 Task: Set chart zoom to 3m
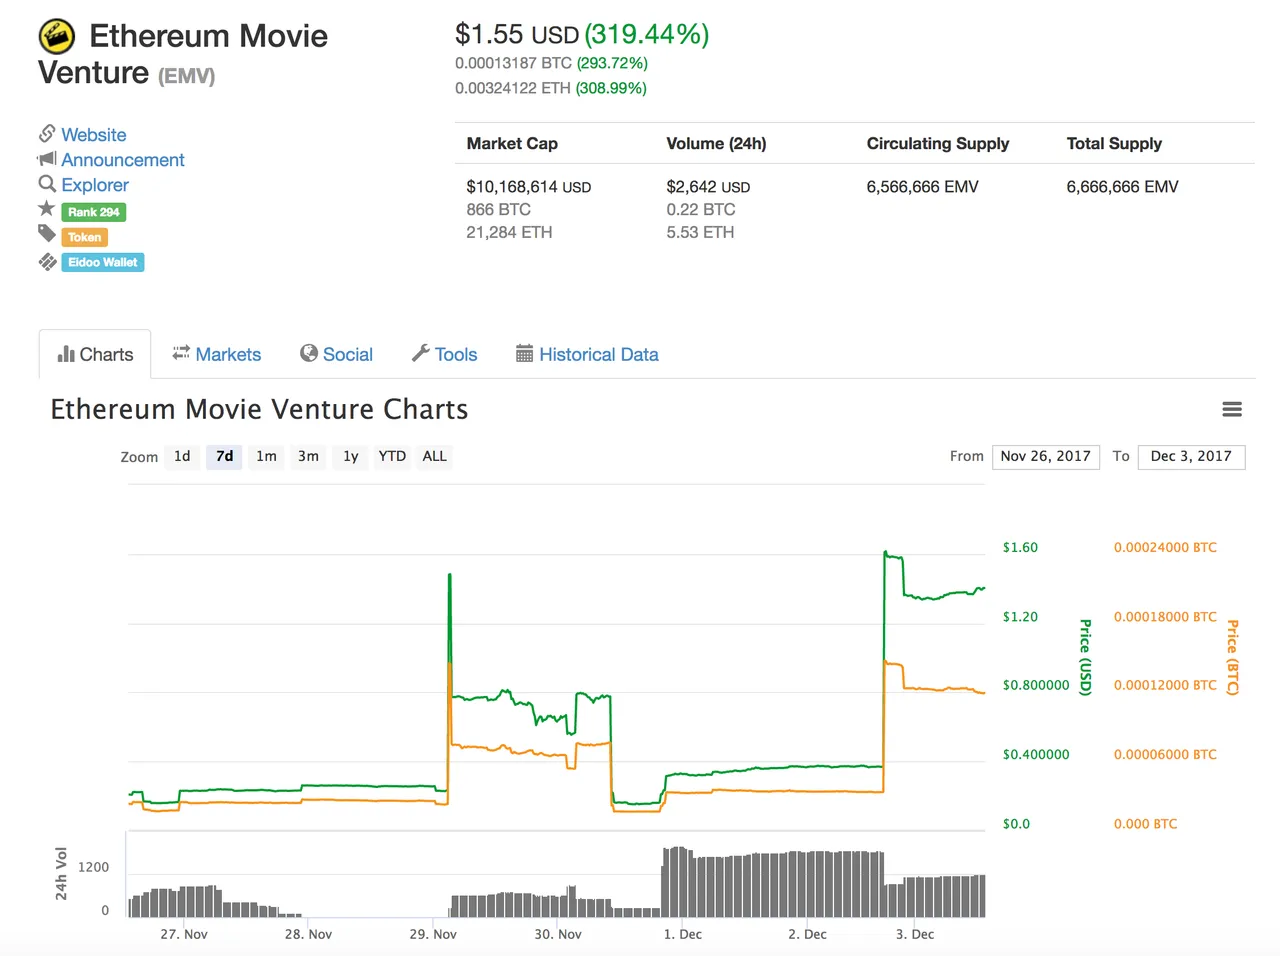point(308,456)
